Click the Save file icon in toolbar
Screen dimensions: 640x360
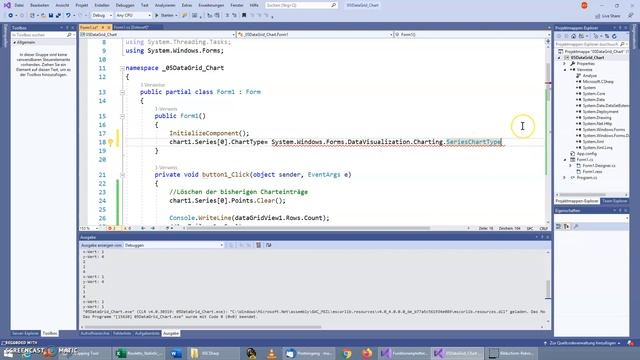[51, 16]
